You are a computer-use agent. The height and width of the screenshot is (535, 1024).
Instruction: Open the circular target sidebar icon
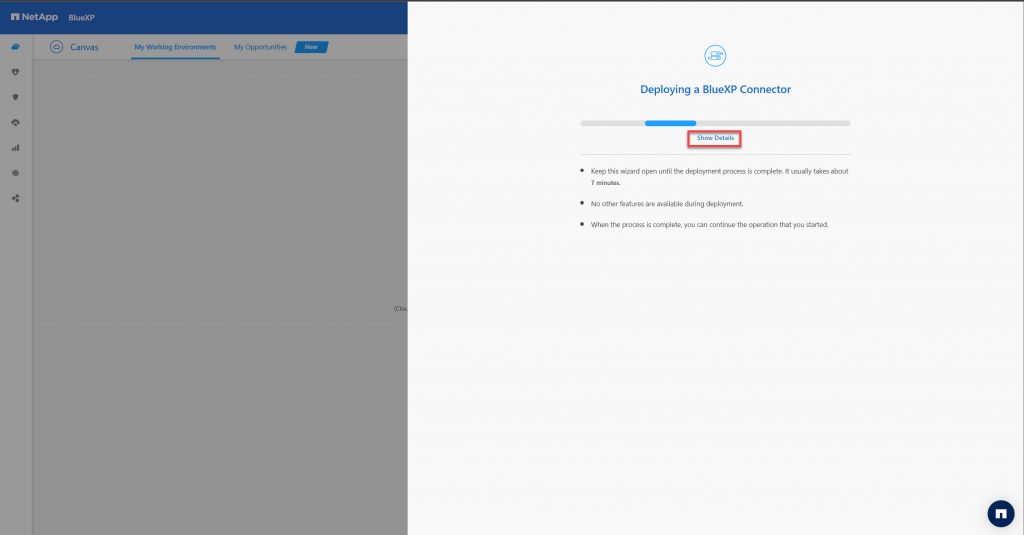pos(16,173)
